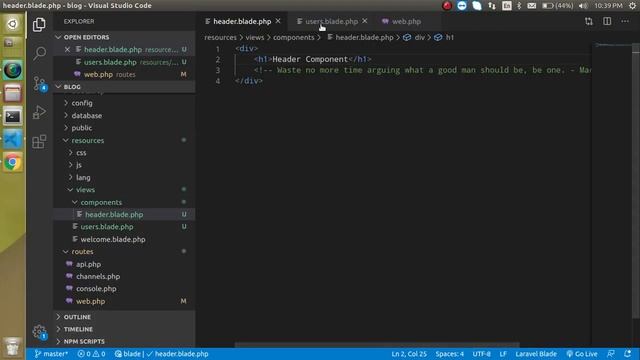The height and width of the screenshot is (360, 640).
Task: Expand the Timeline section
Action: 124,329
